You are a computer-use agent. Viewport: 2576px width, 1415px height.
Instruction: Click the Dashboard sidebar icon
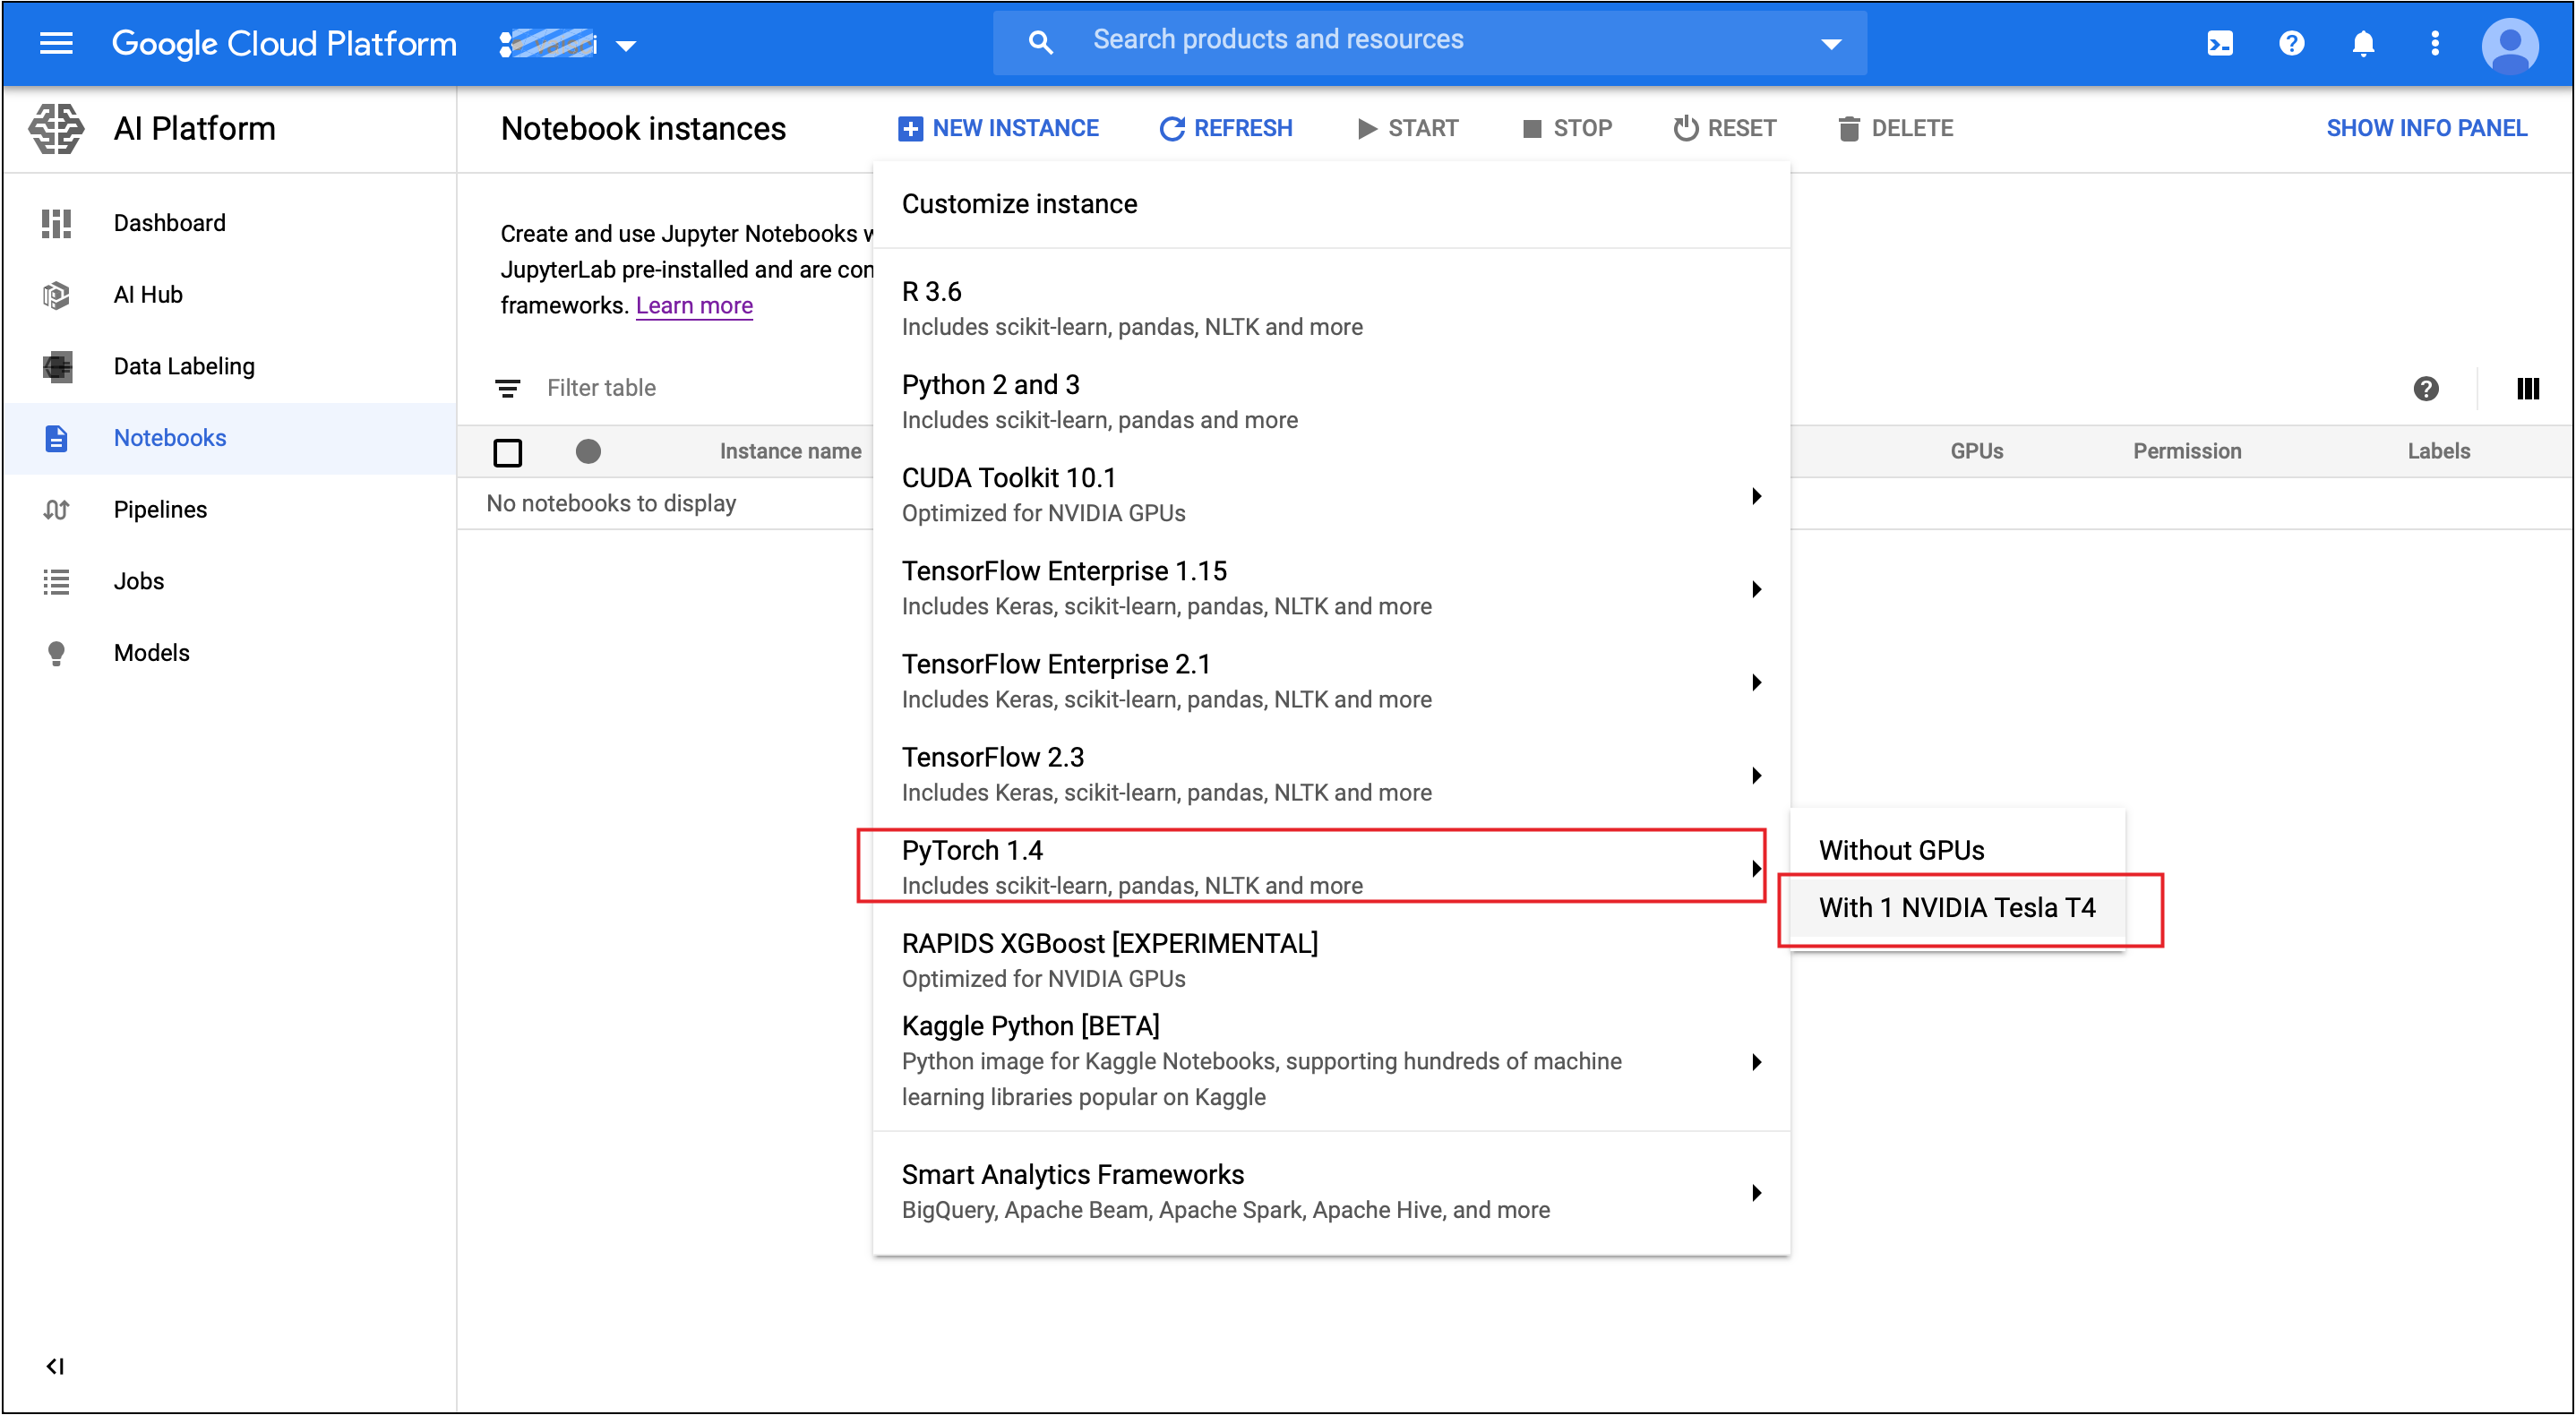pos(56,223)
